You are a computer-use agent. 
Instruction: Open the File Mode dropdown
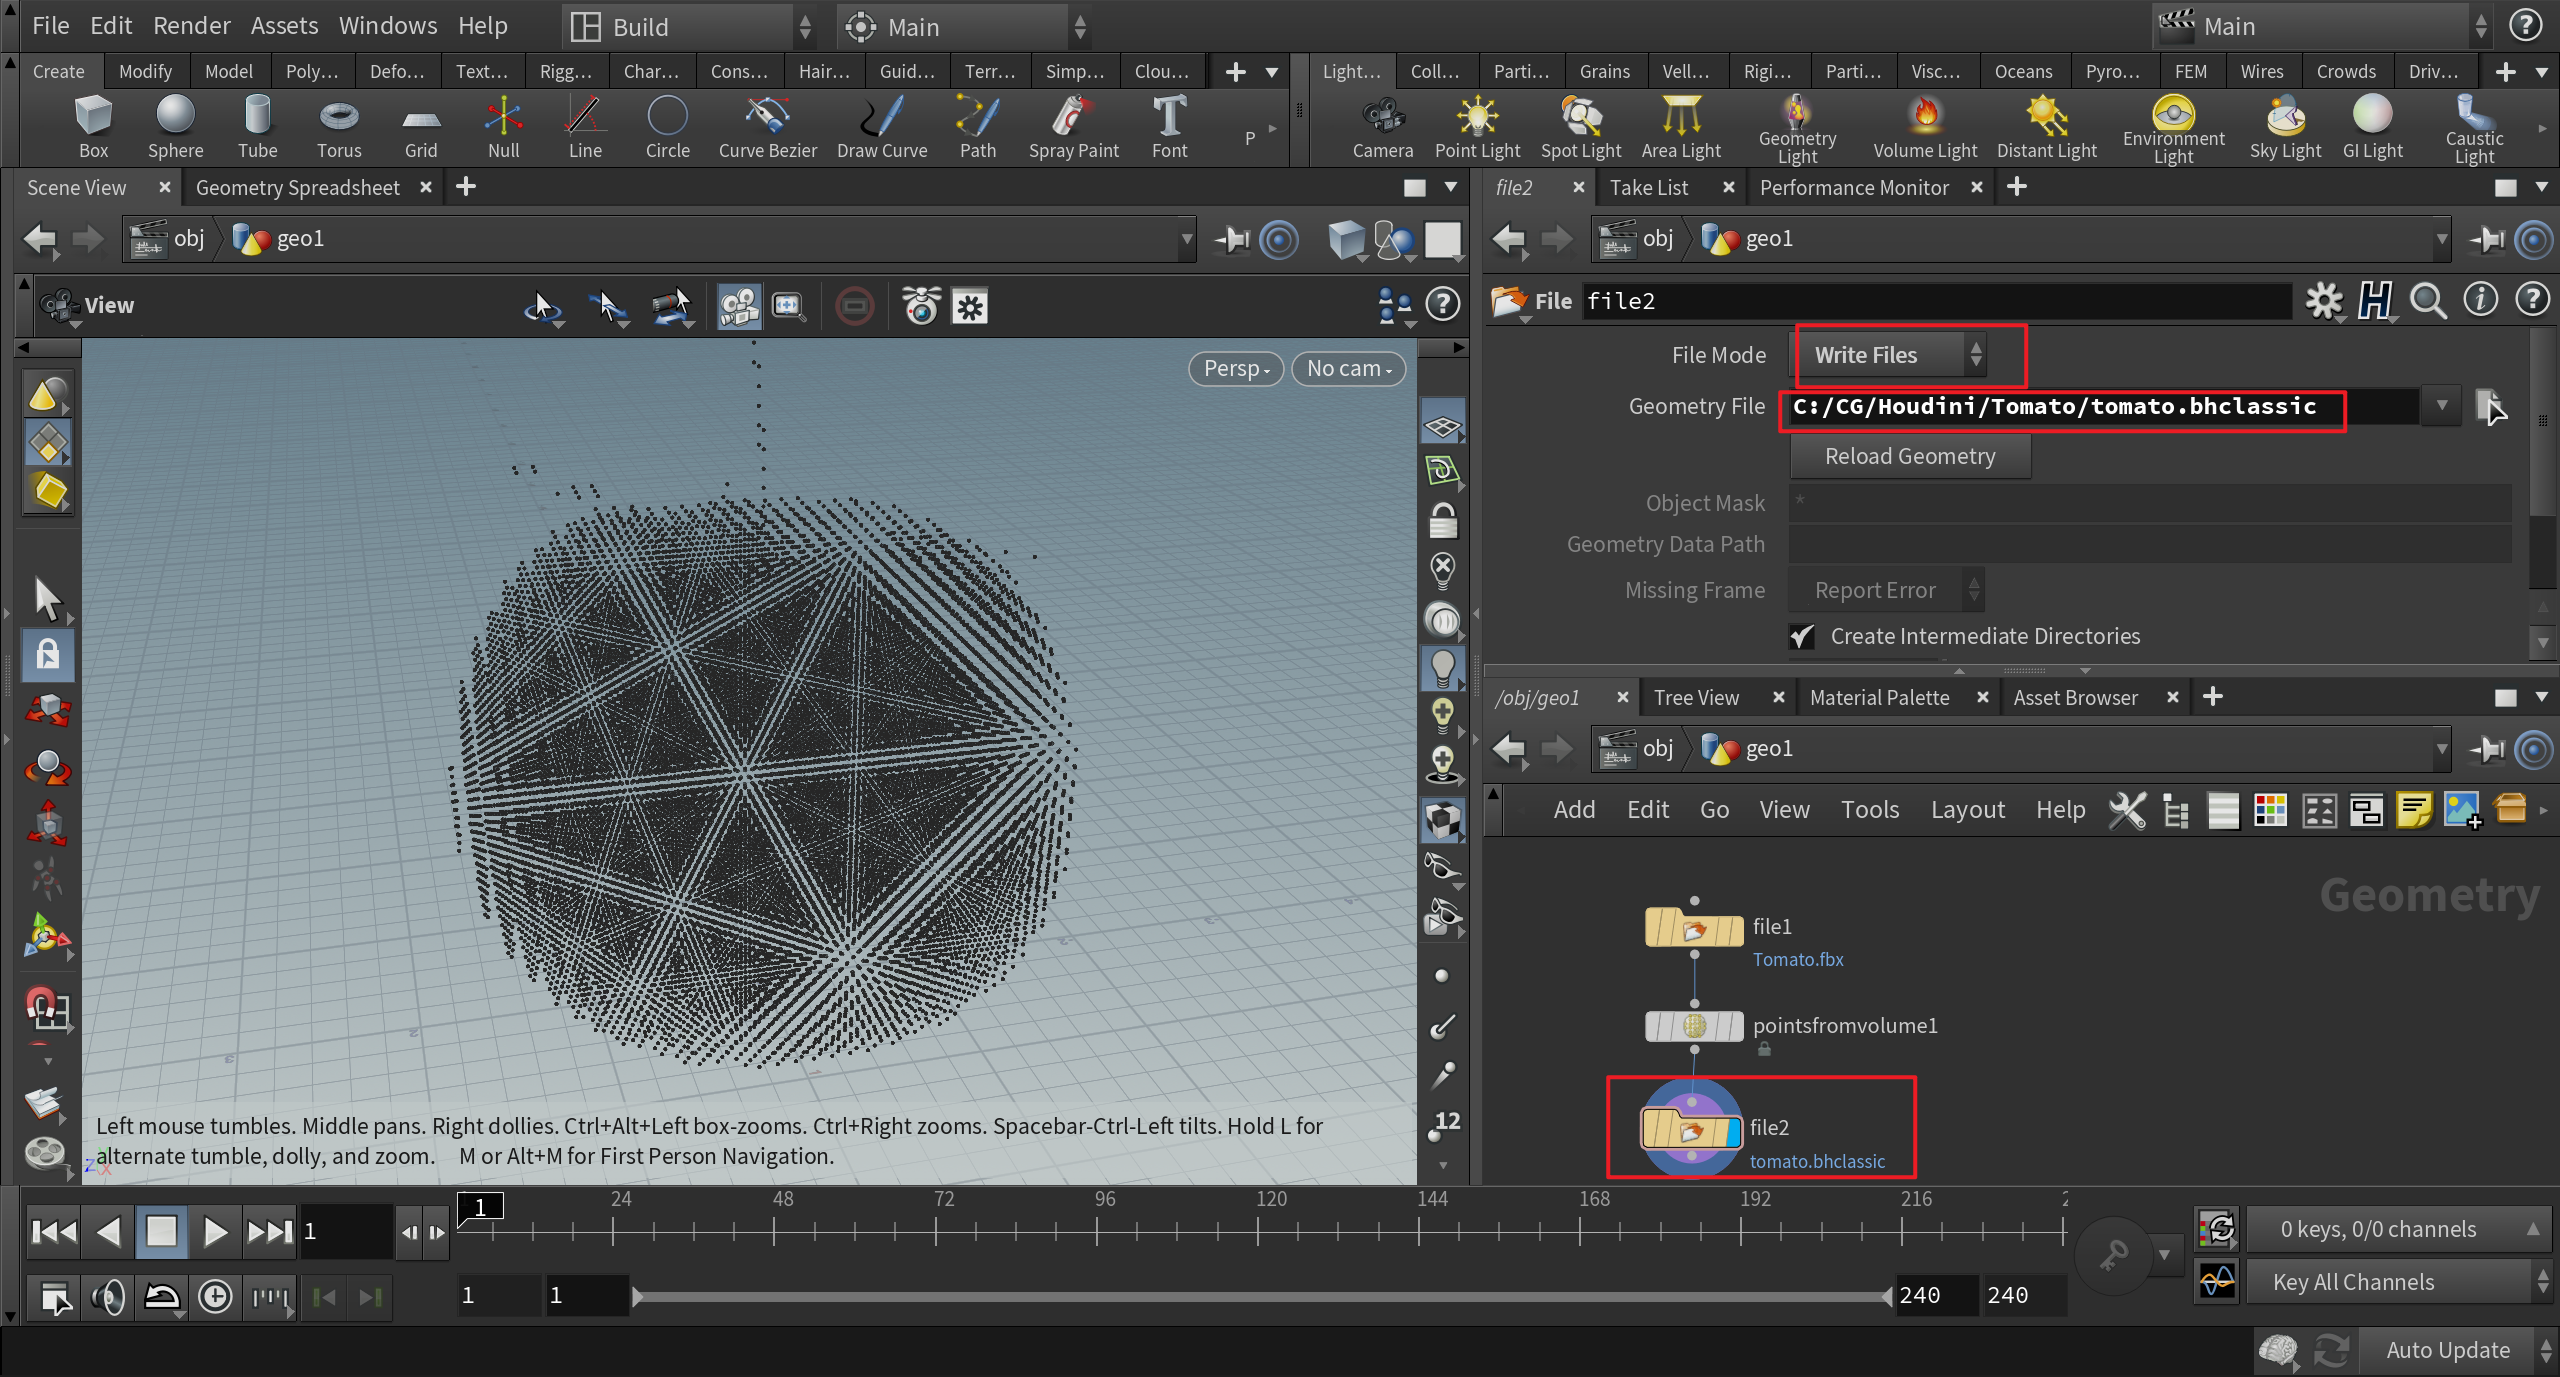(x=1889, y=355)
